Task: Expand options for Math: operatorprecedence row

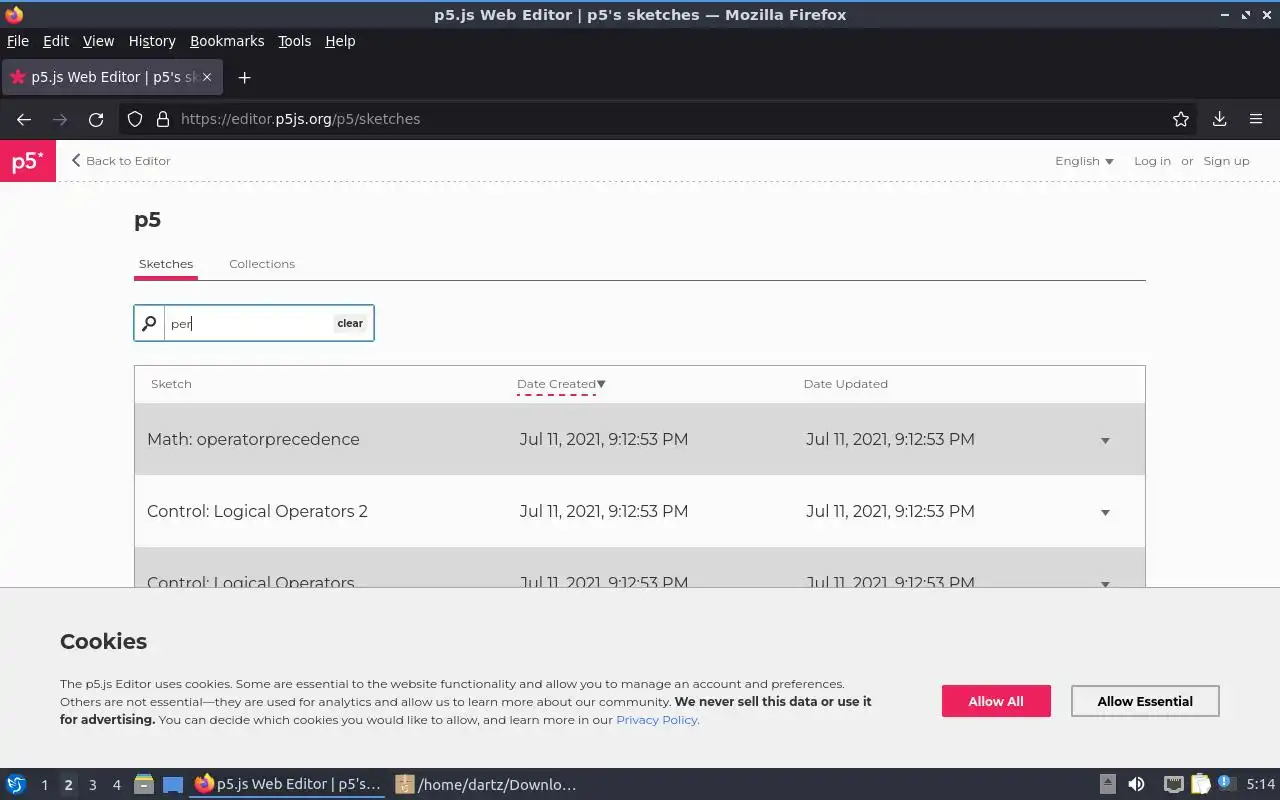Action: pos(1105,440)
